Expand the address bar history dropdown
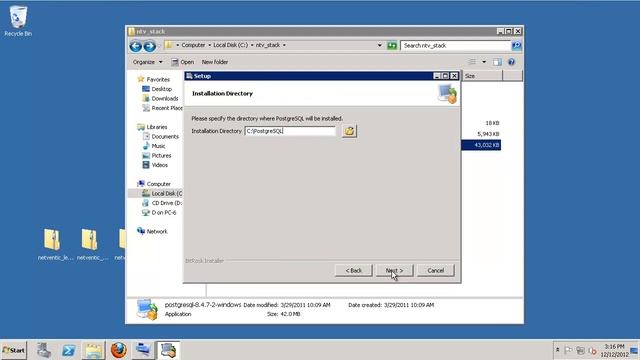The height and width of the screenshot is (360, 640). [x=380, y=45]
